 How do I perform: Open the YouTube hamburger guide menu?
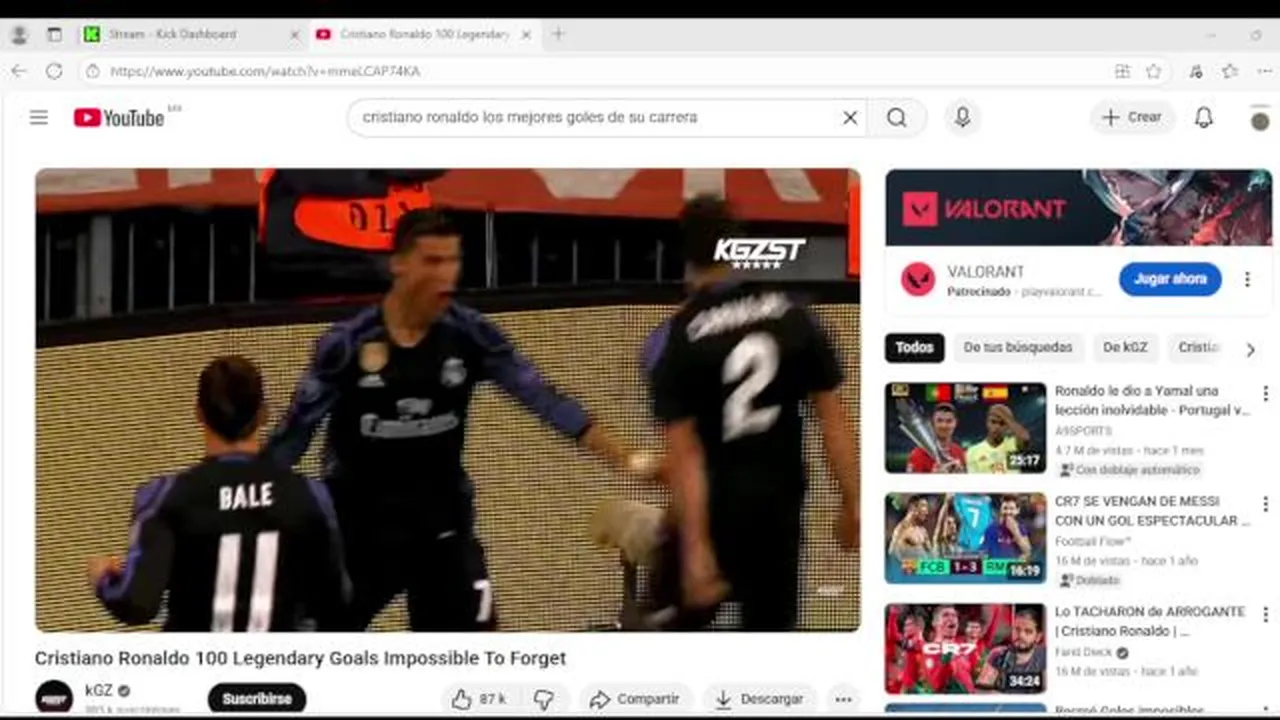click(39, 118)
